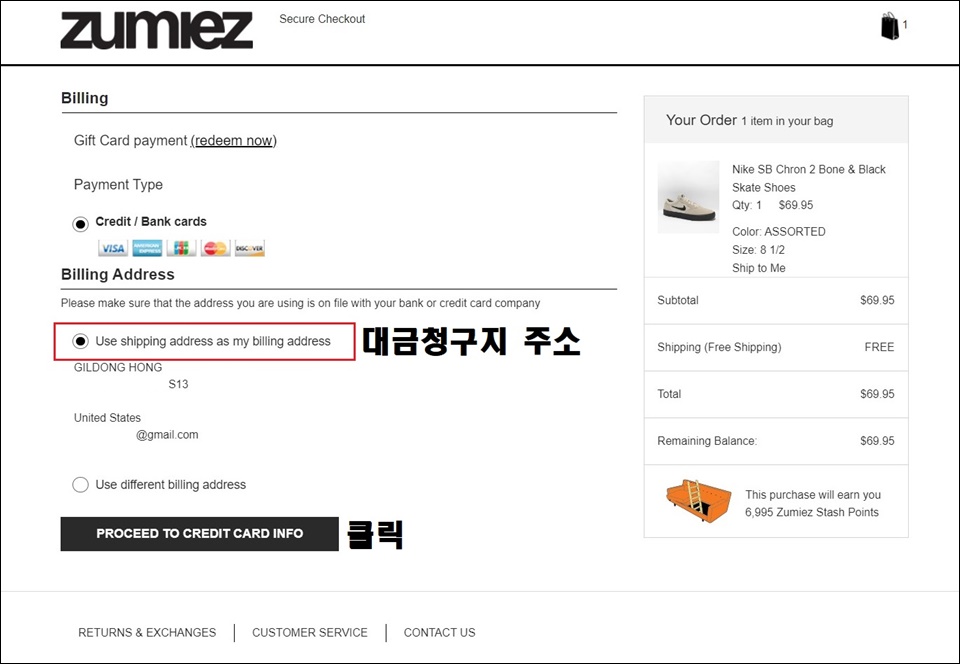Screen dimensions: 960x664
Task: Click the Visa card icon
Action: click(x=113, y=248)
